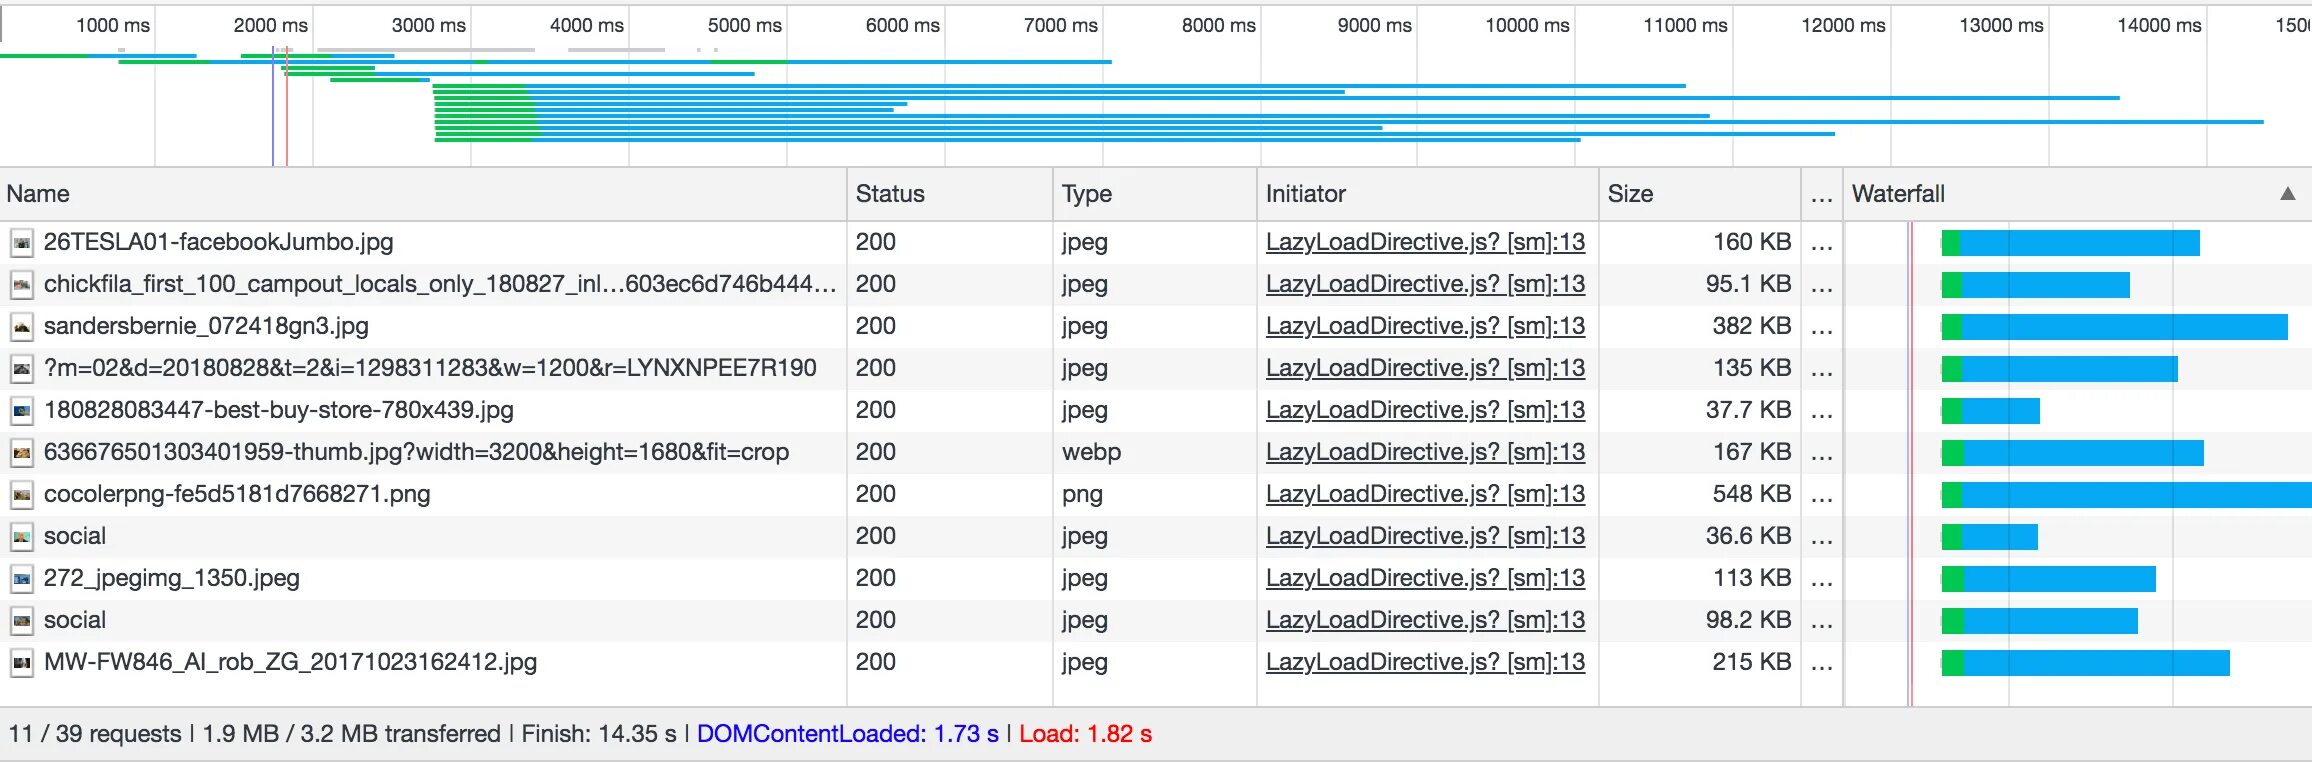This screenshot has height=762, width=2312.
Task: Click the chickfila_first_100_campout image icon
Action: coord(22,284)
